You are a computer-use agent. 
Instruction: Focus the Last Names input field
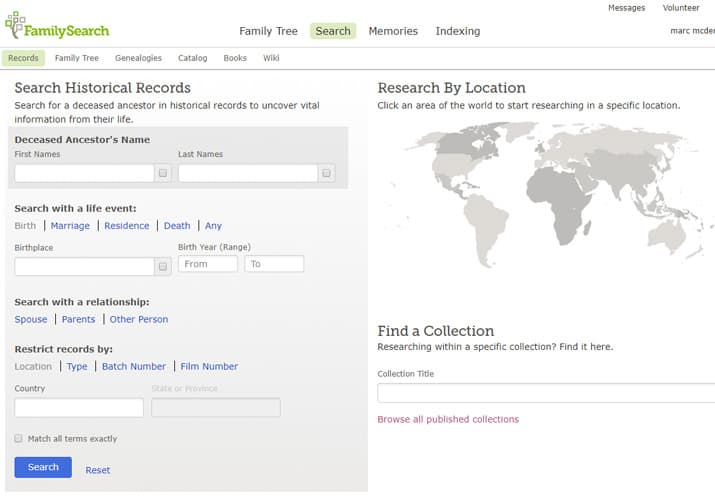[248, 173]
